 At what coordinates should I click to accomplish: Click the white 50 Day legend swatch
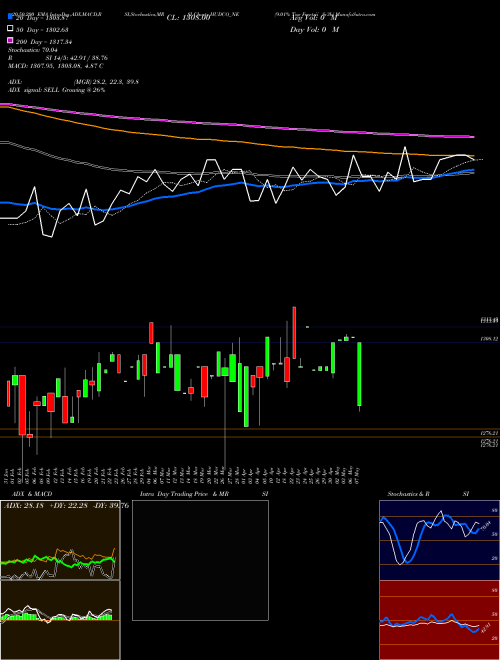click(x=10, y=29)
